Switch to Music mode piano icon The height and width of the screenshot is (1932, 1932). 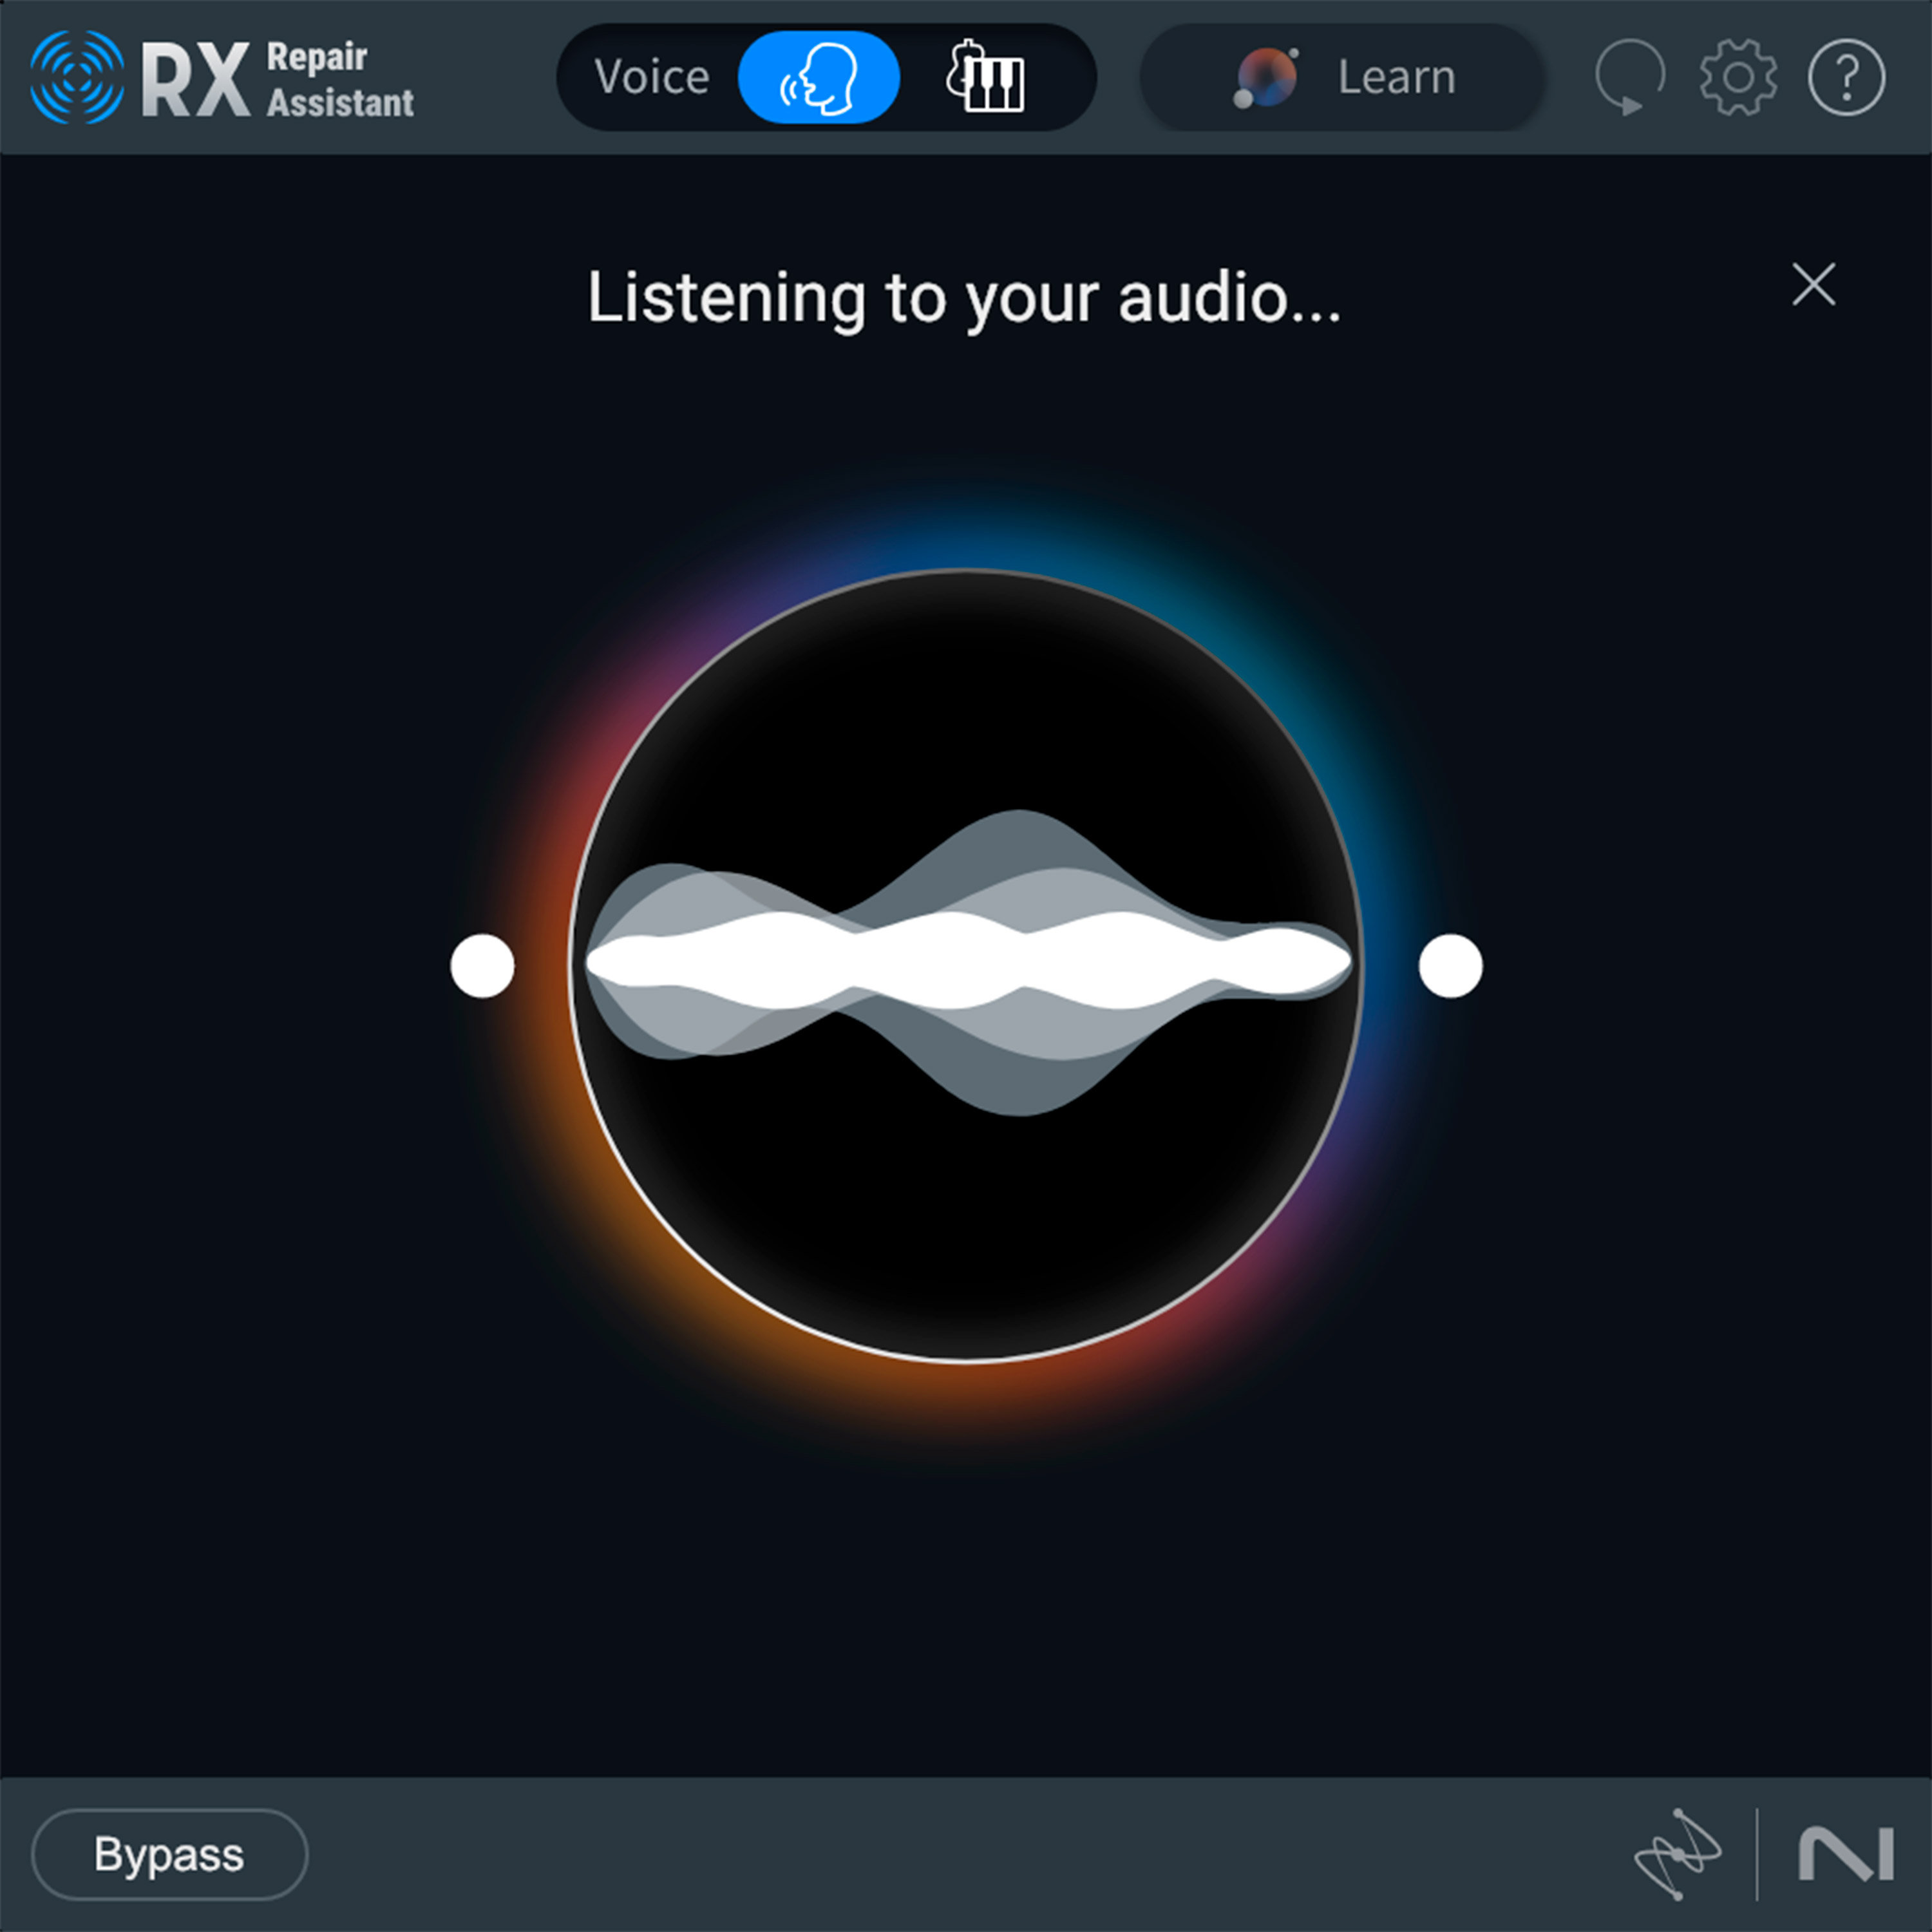pos(988,77)
